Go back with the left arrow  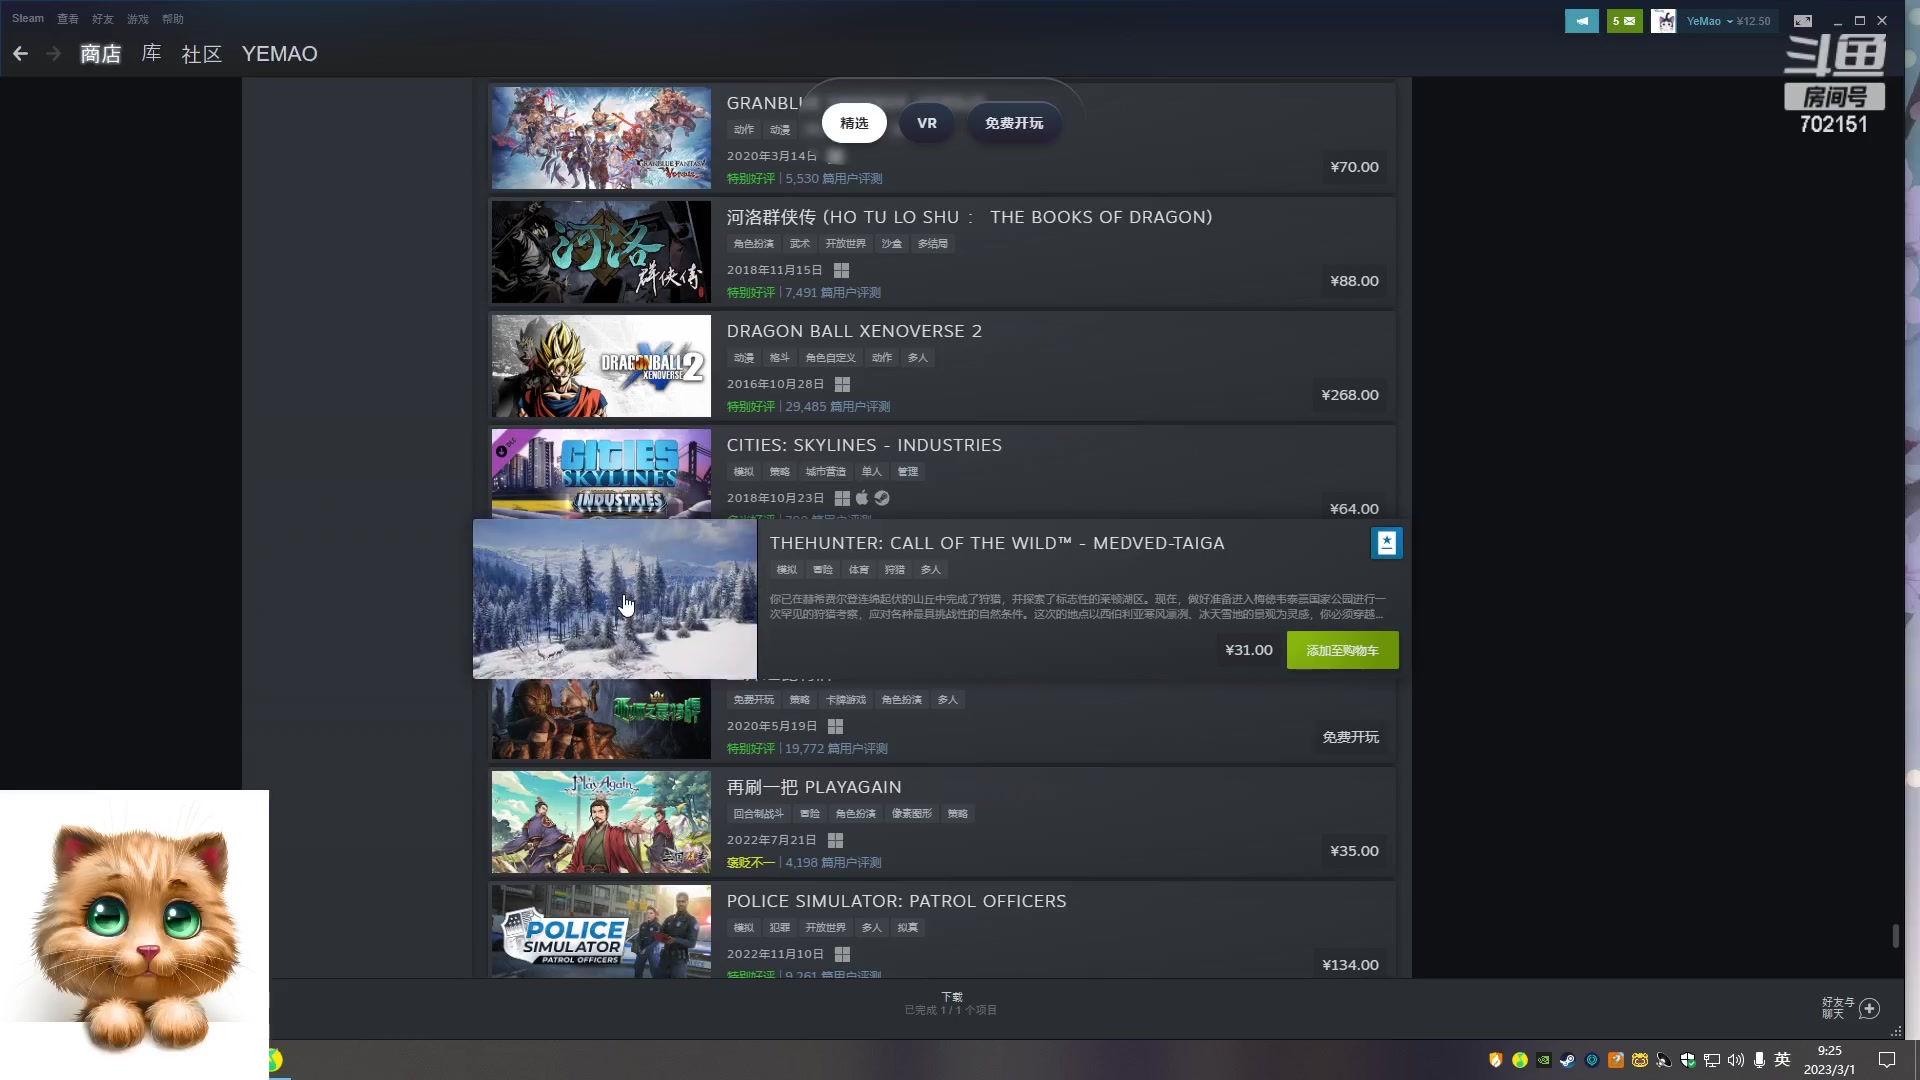tap(20, 54)
